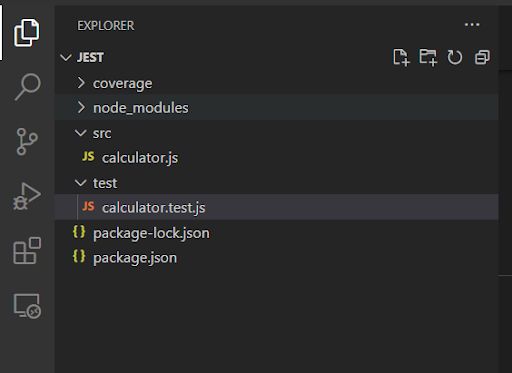Select the test folder name
This screenshot has width=512, height=373.
[105, 183]
